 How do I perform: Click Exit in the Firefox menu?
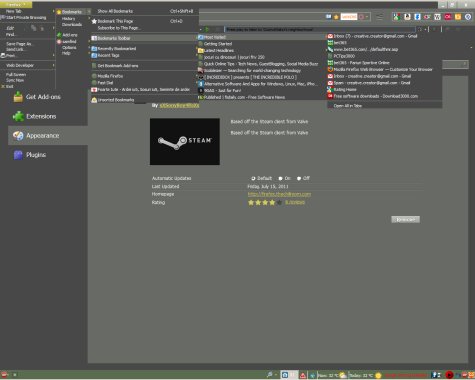7,86
